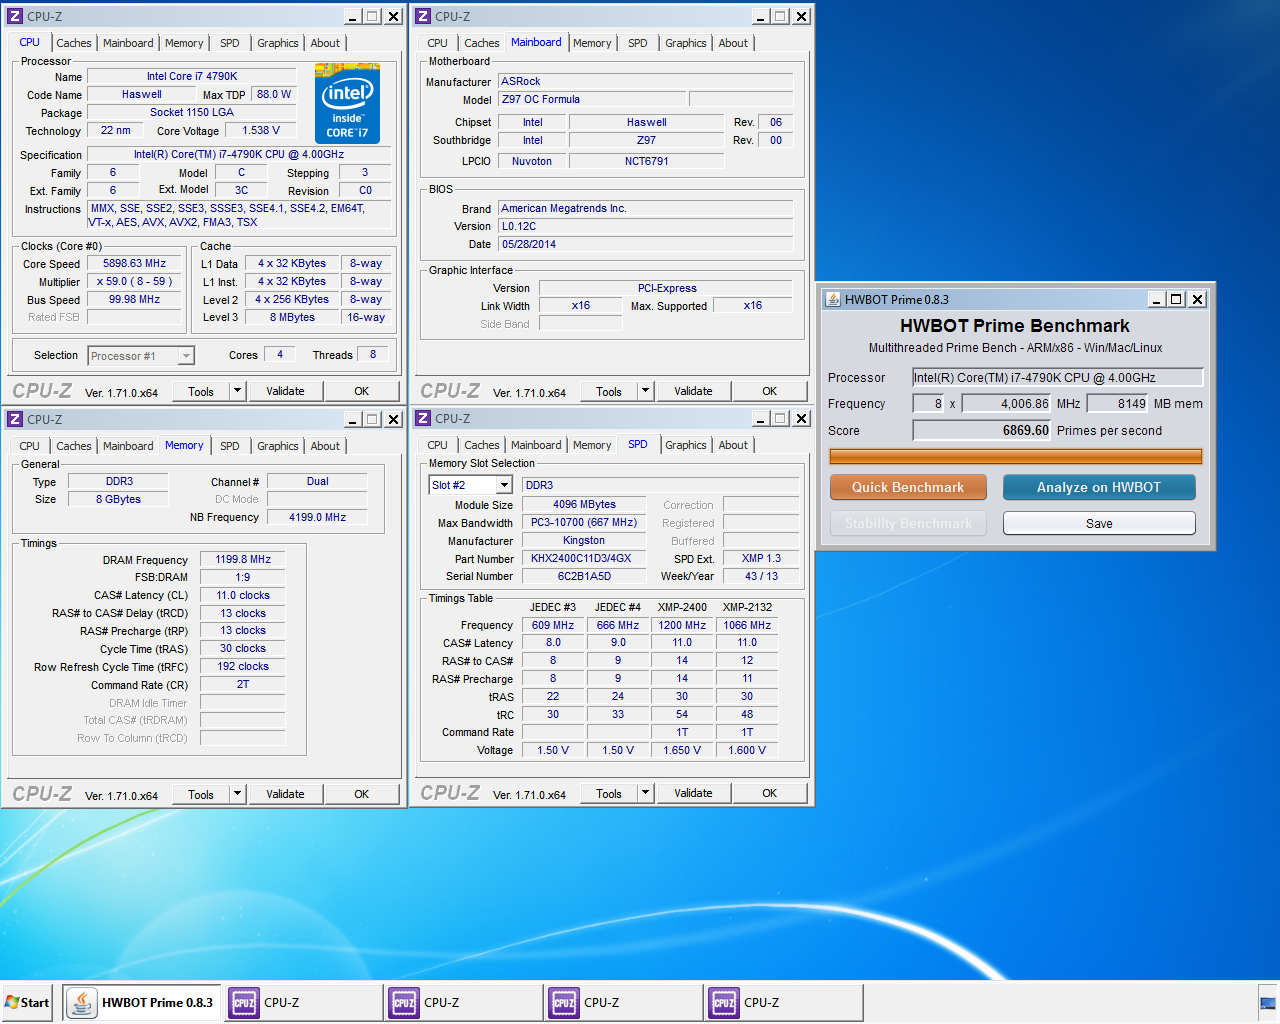
Task: Click the Multiplier value x 59.0
Action: pos(135,282)
